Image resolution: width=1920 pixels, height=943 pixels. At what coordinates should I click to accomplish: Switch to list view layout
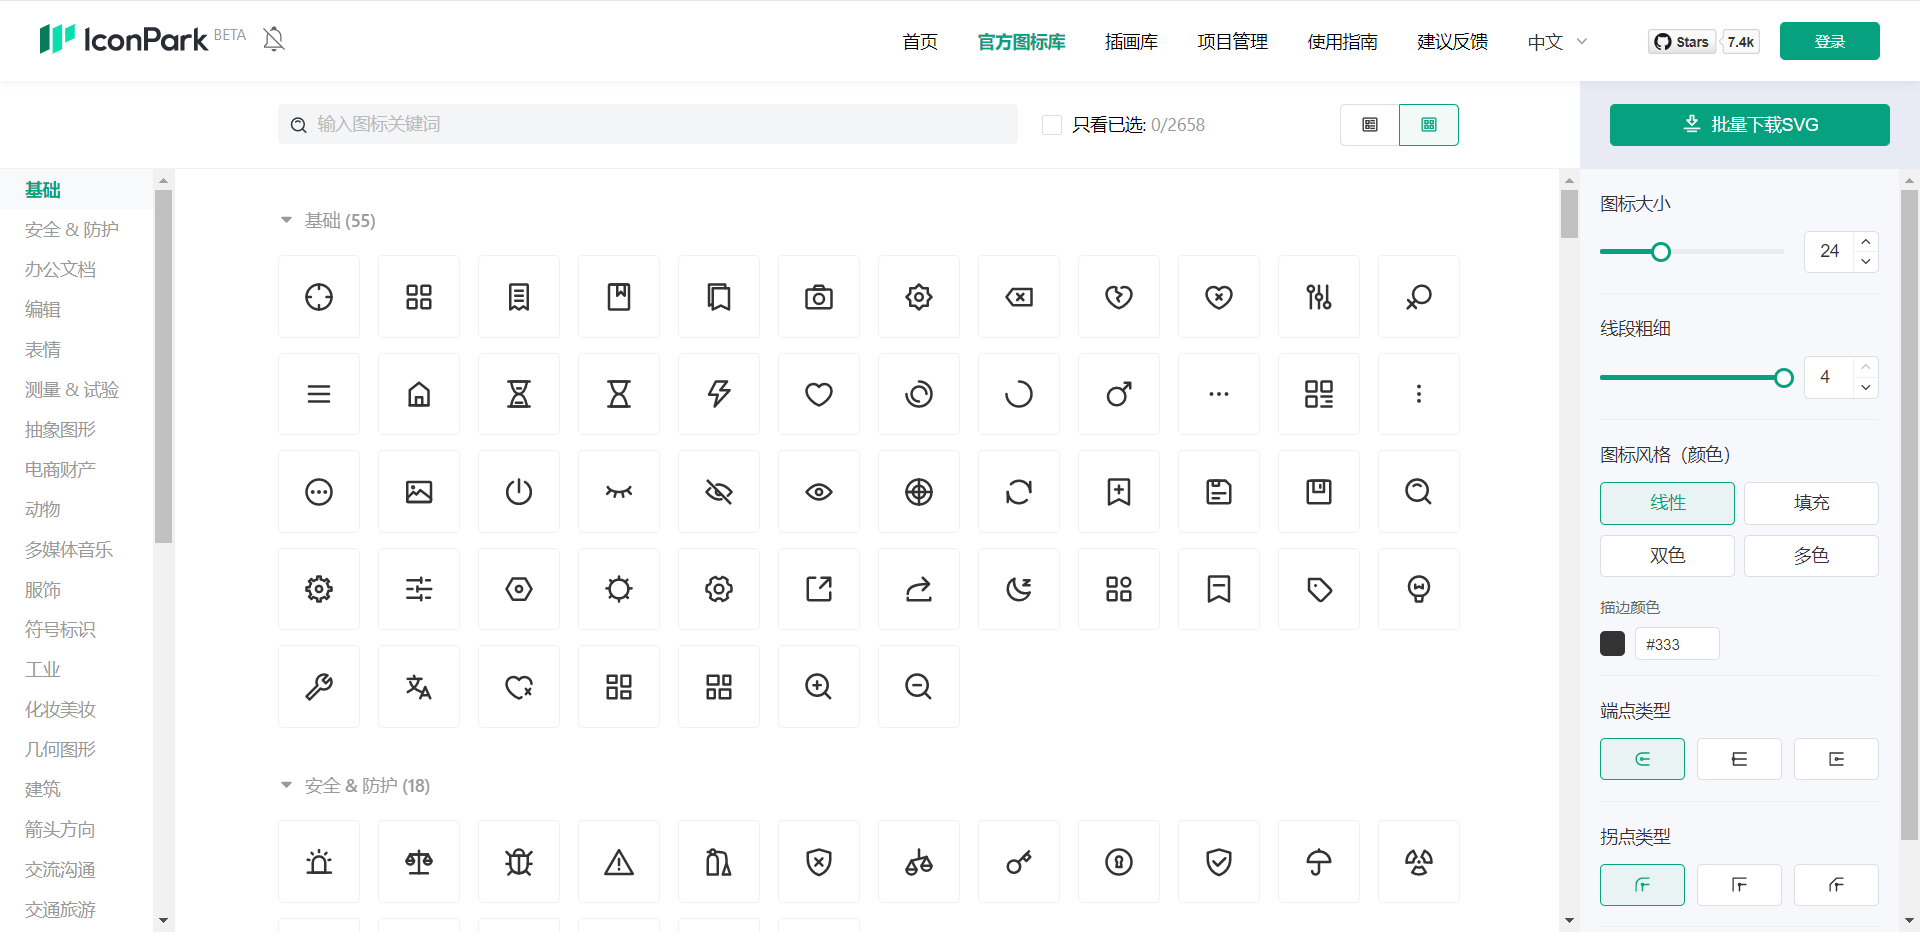click(1370, 125)
